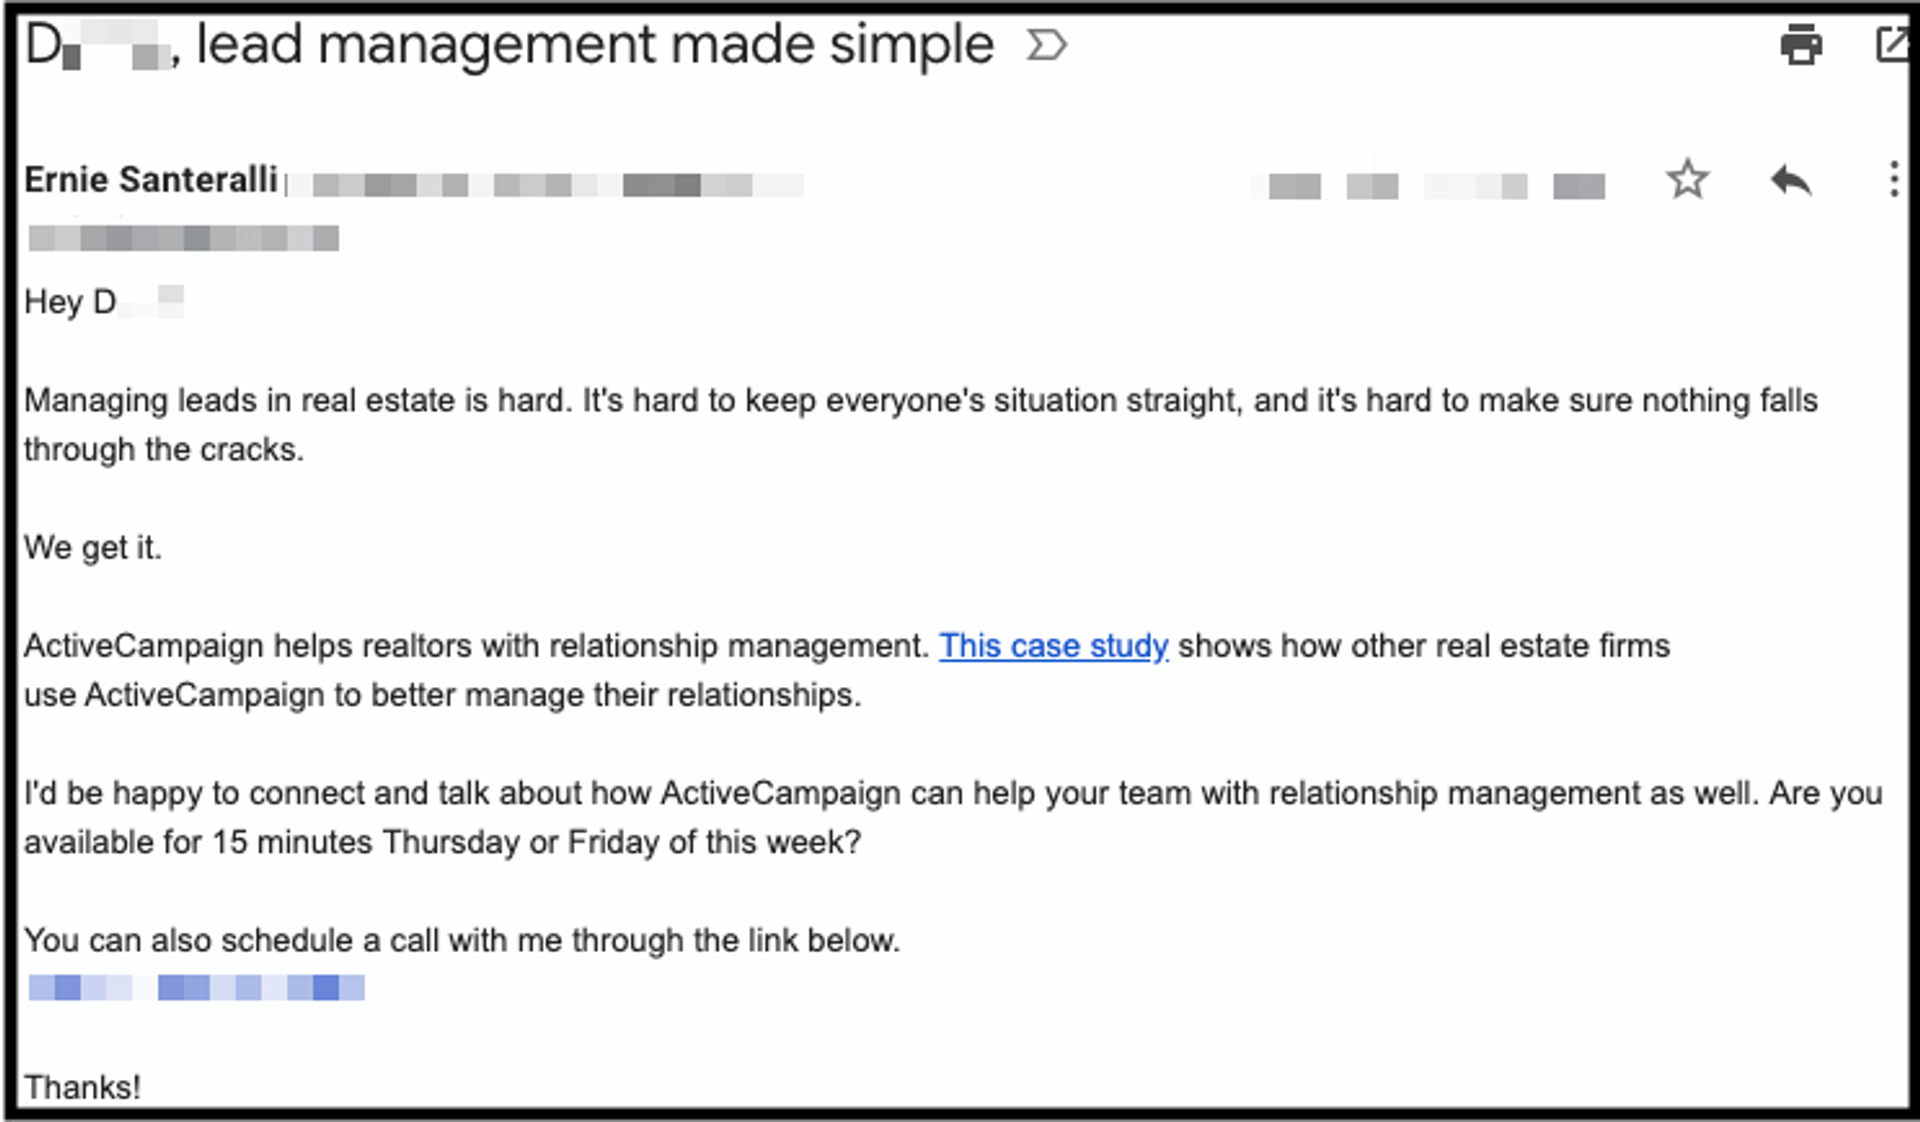
Task: Click the subject "lead management made simple"
Action: point(590,43)
